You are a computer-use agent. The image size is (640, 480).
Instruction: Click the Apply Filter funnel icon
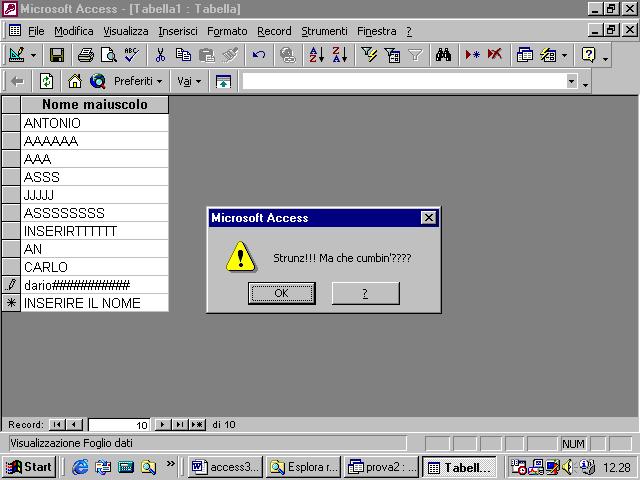pos(415,55)
